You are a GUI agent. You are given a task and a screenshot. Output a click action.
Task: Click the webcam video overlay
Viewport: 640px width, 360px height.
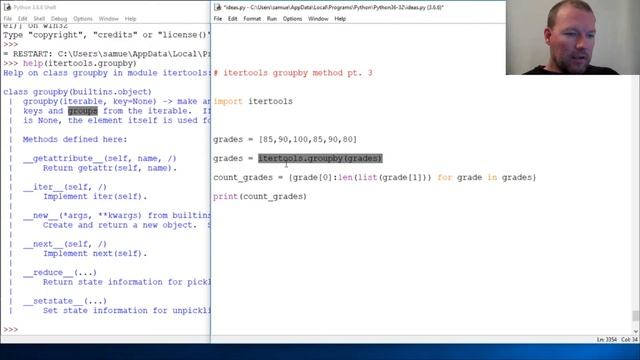pyautogui.click(x=573, y=37)
